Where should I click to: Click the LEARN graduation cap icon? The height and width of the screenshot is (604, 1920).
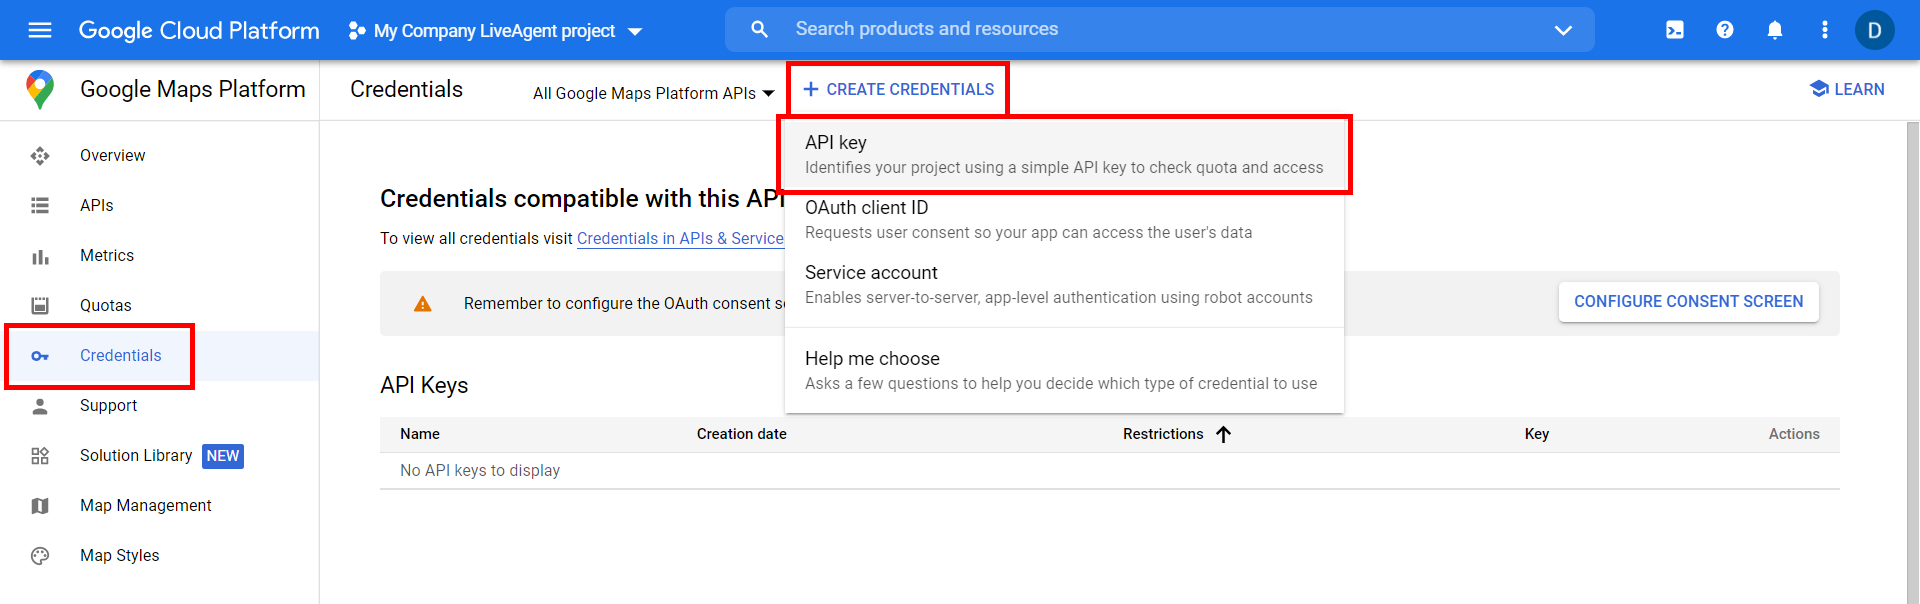[1819, 89]
